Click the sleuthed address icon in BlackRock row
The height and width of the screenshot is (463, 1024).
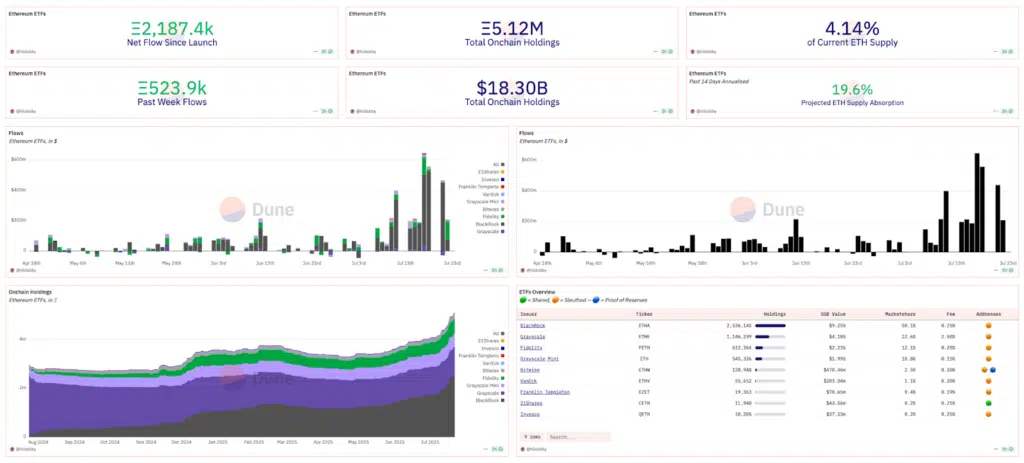coord(988,325)
